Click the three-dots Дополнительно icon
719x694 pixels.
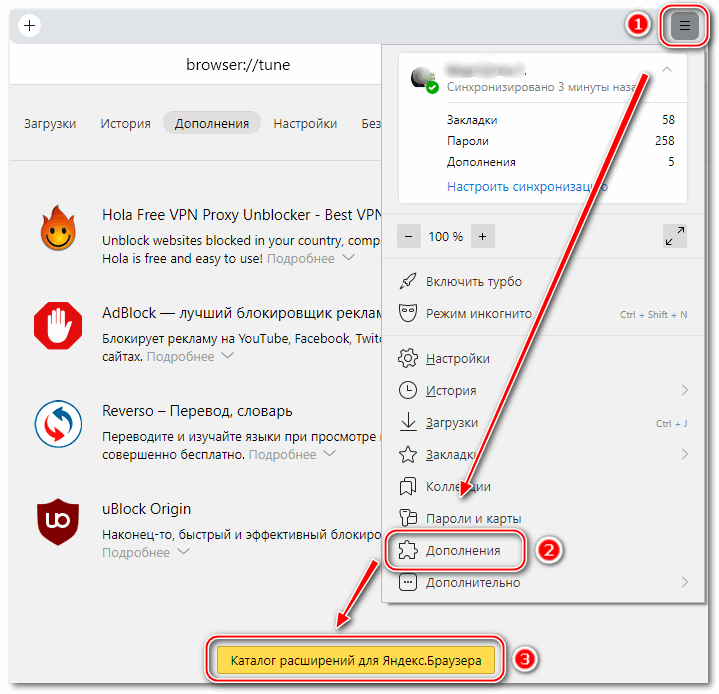(408, 582)
